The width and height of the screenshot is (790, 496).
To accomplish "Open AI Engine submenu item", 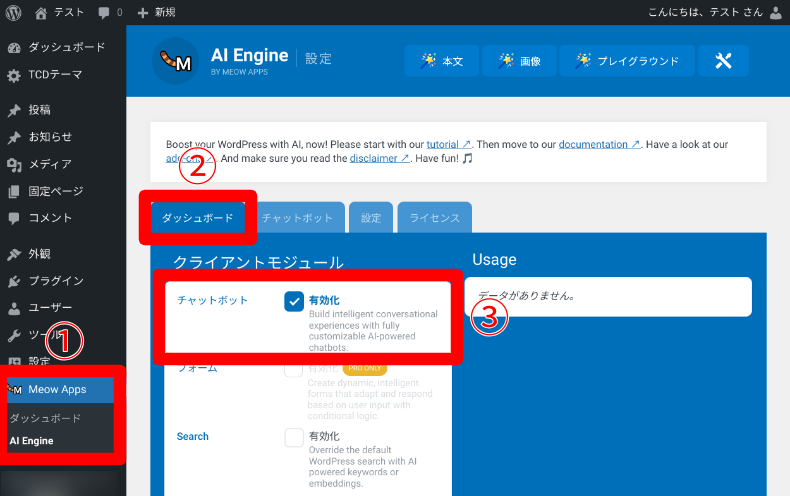I will coord(31,441).
